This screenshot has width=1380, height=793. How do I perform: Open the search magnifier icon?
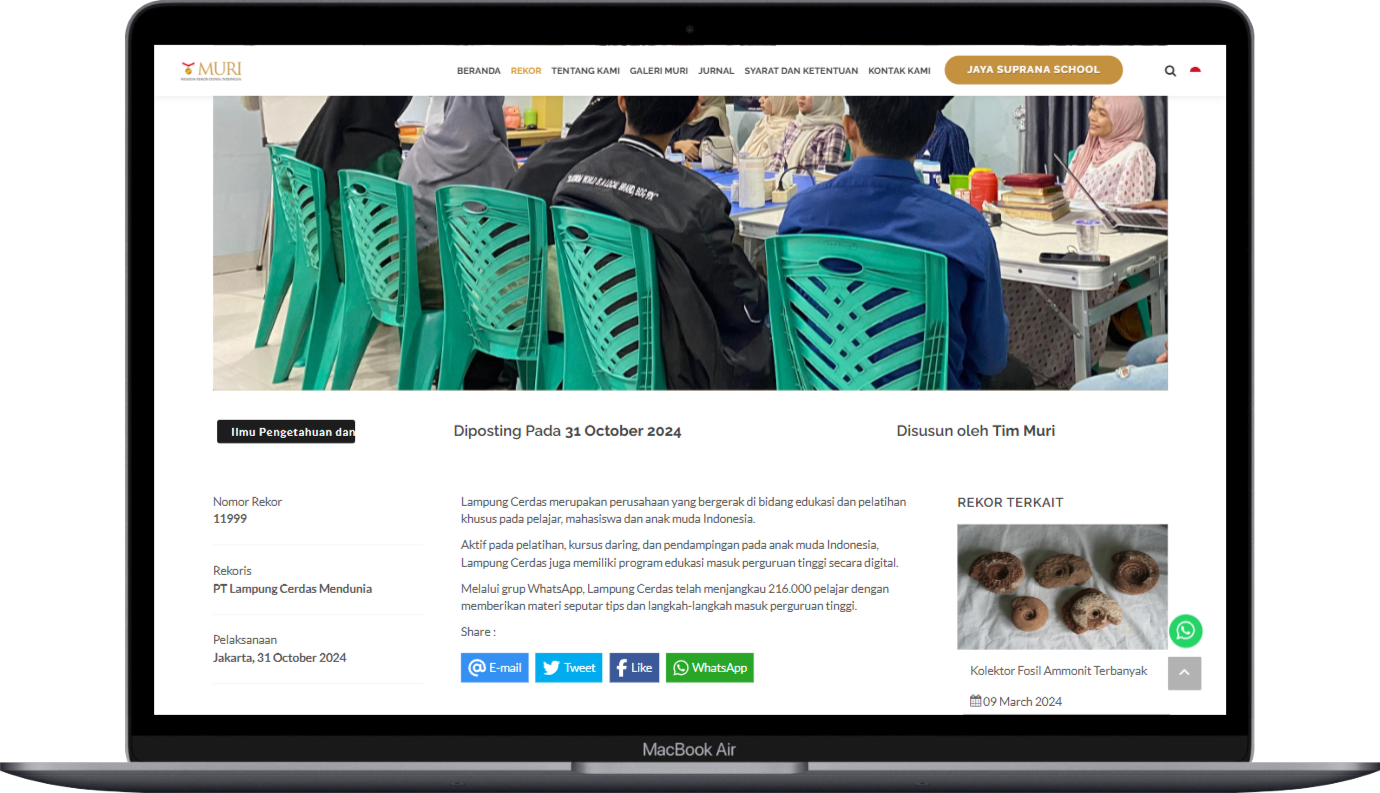coord(1170,71)
